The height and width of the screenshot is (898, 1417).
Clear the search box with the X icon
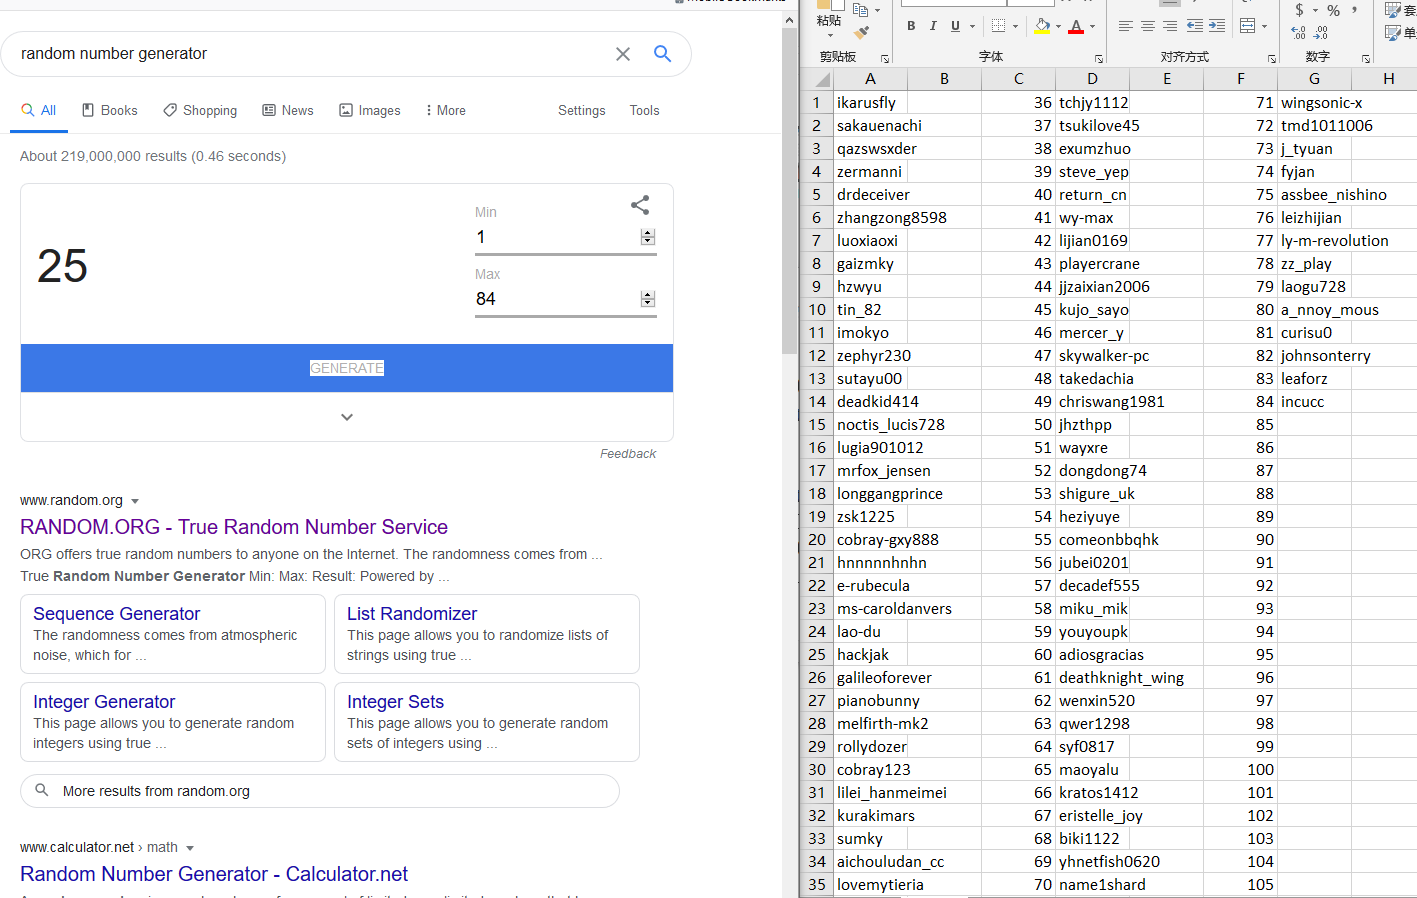[x=623, y=54]
